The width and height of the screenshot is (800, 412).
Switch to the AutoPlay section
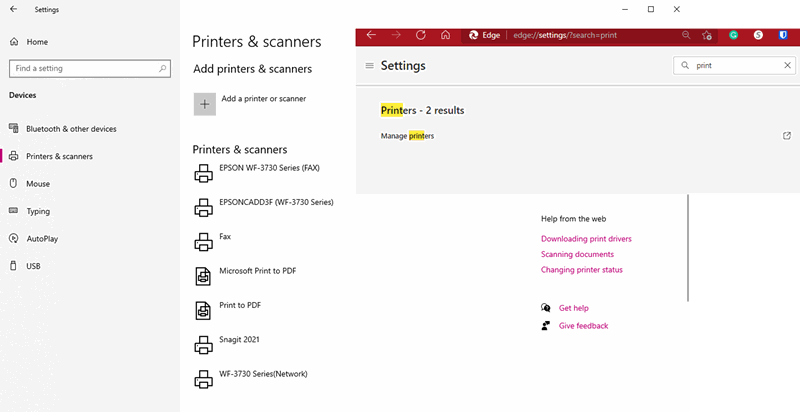tap(42, 239)
